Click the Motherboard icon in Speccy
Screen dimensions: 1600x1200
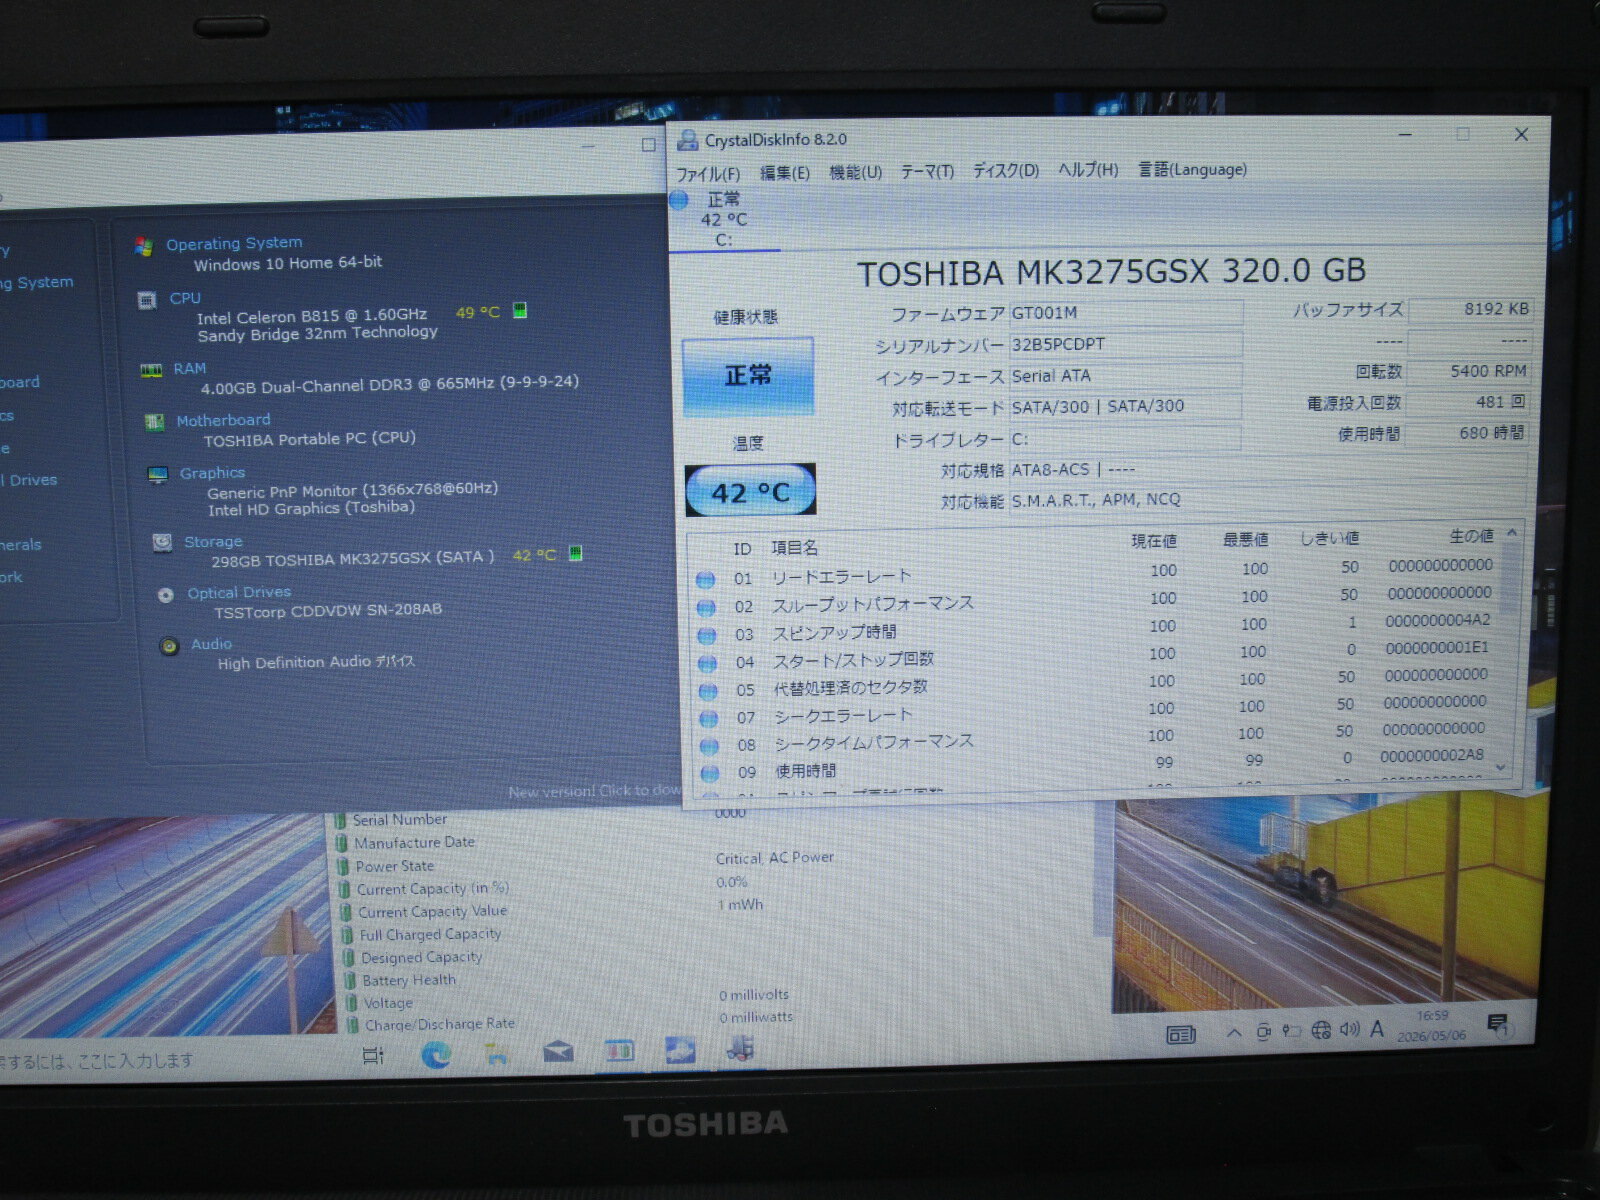click(154, 422)
